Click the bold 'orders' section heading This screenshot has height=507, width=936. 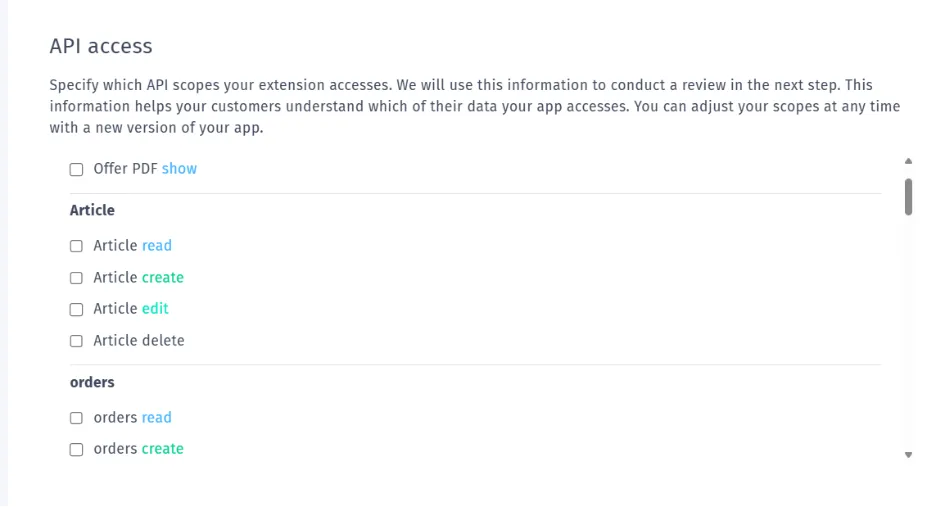(x=92, y=382)
